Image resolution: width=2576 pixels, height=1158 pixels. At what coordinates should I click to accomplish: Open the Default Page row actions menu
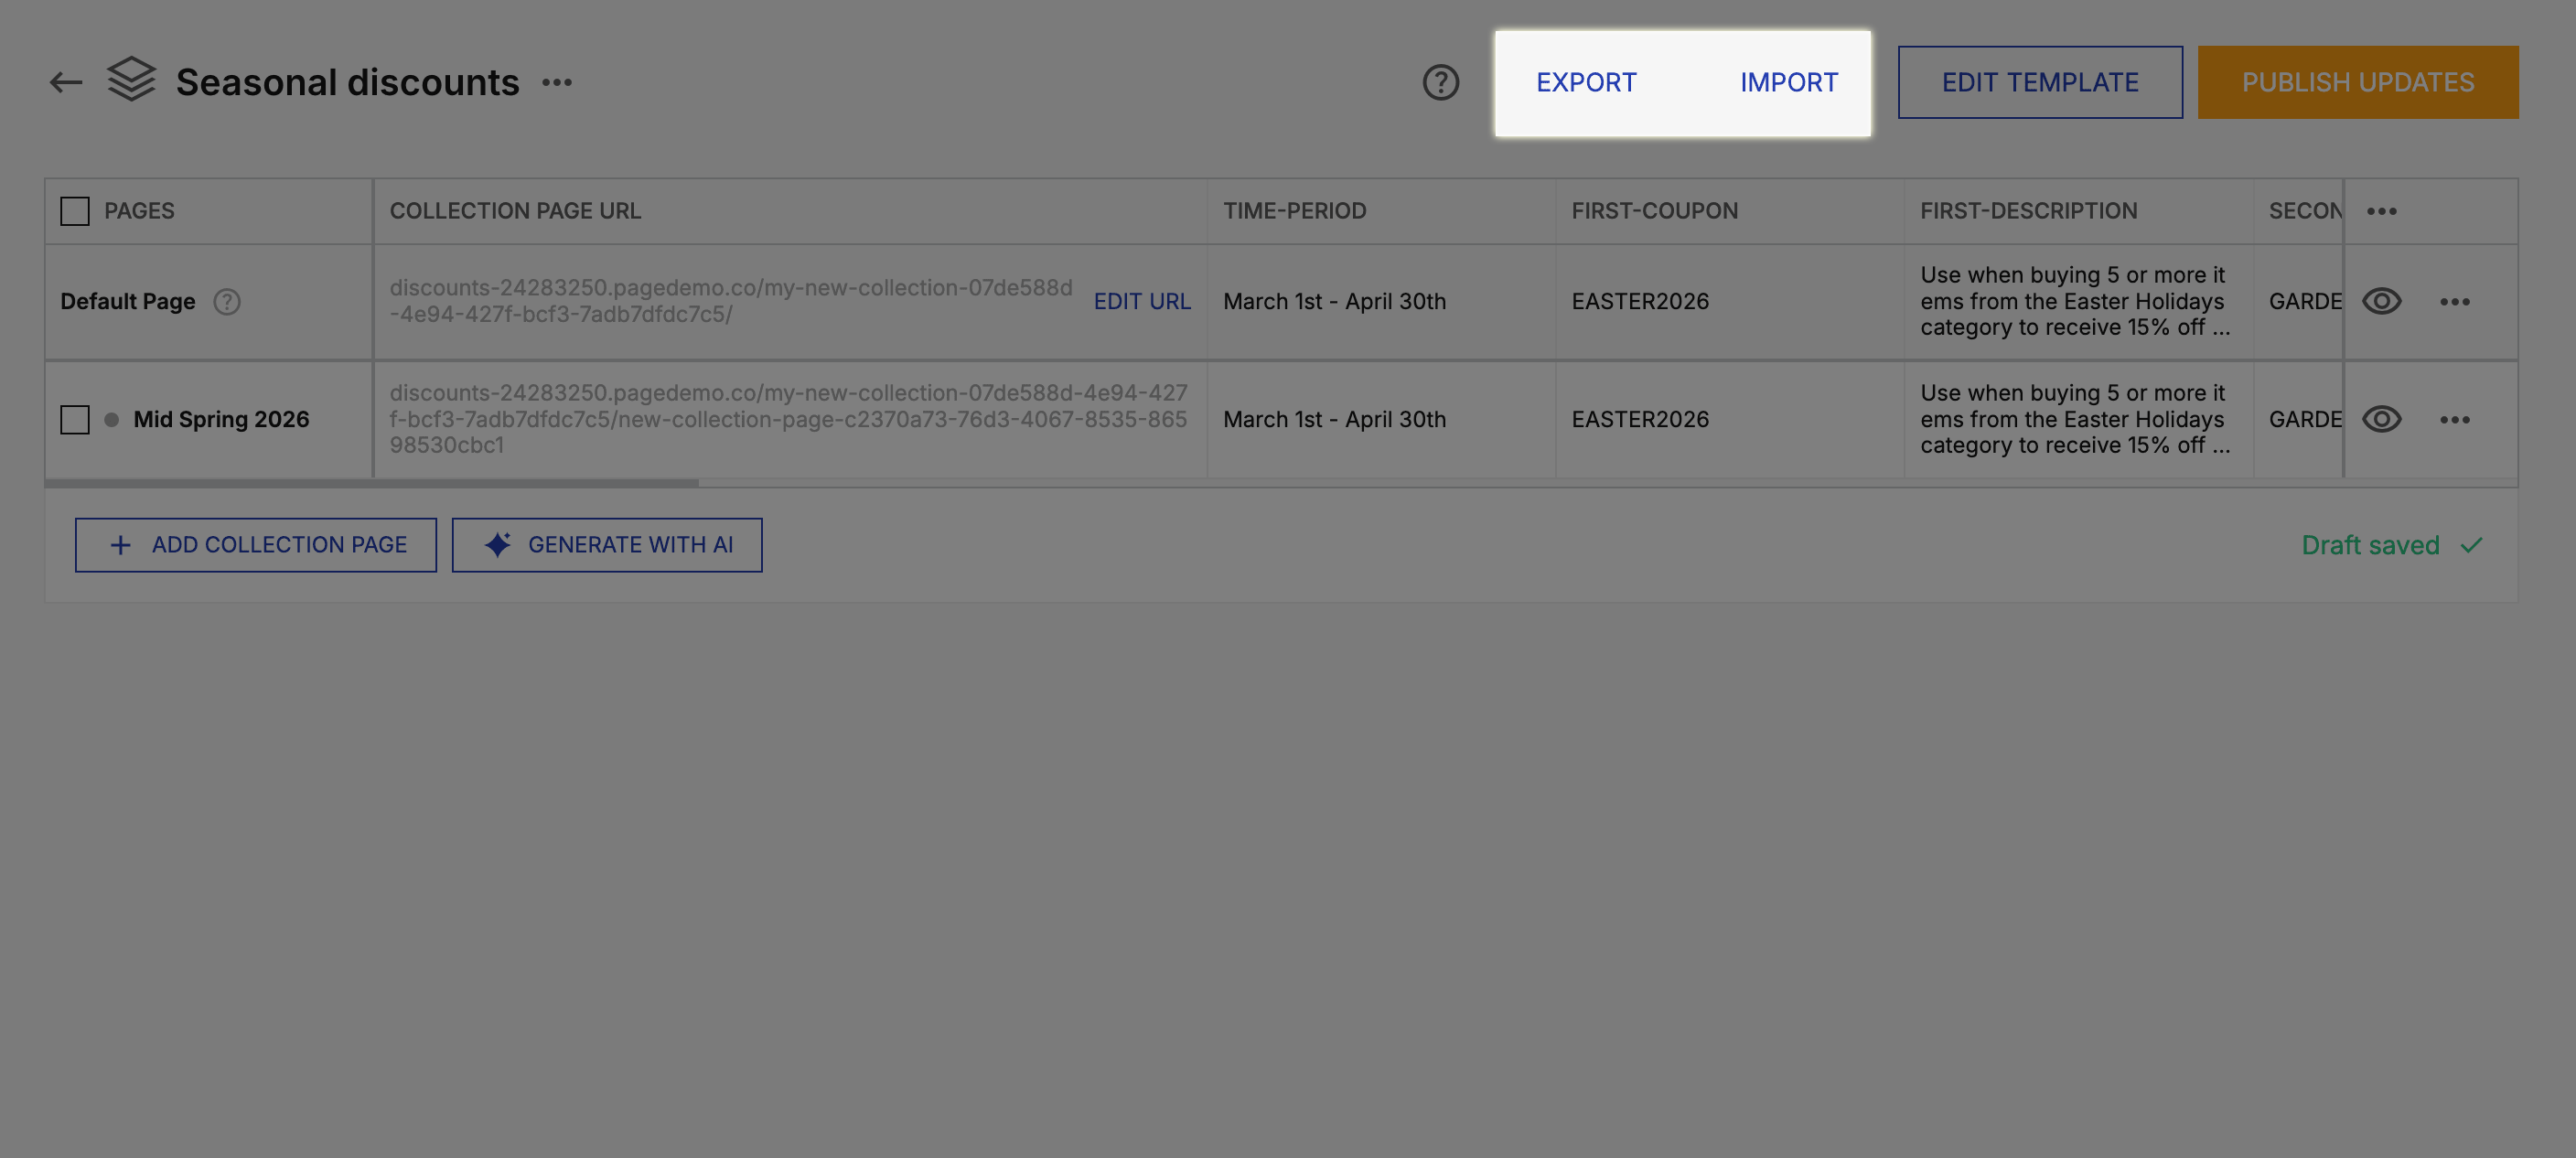tap(2457, 301)
